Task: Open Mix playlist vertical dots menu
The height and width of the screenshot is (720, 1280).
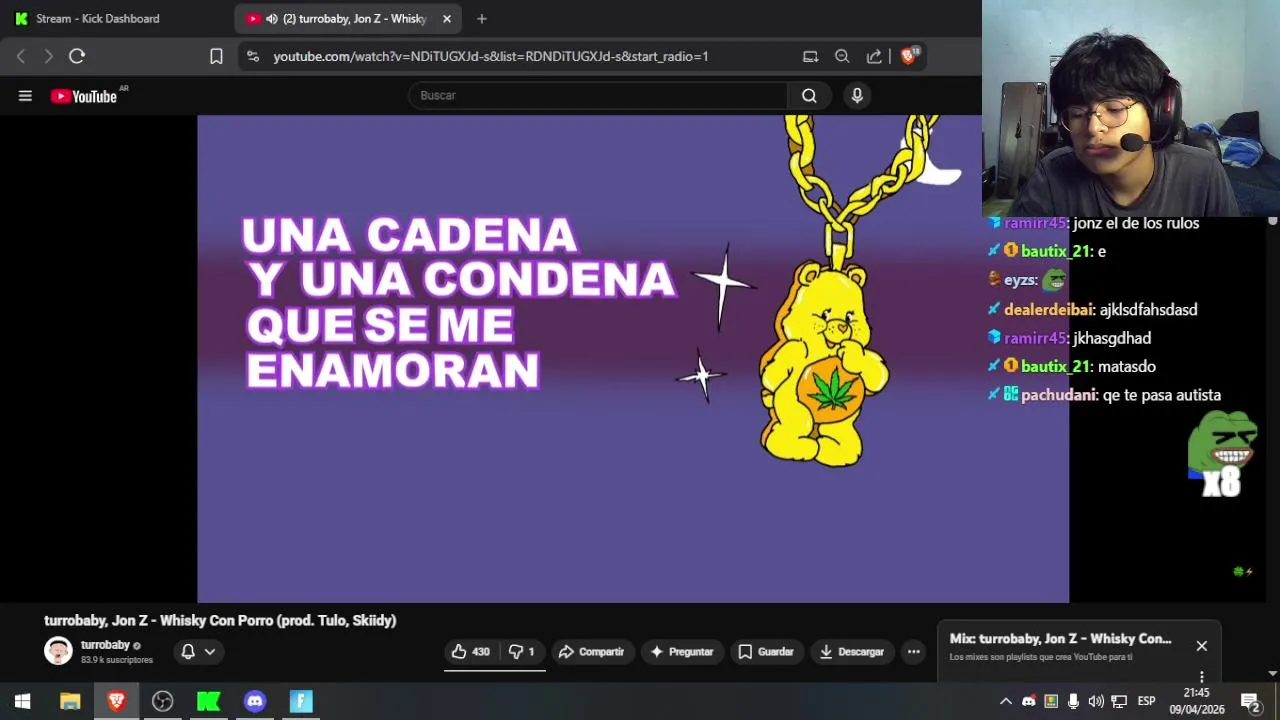Action: coord(1202,676)
